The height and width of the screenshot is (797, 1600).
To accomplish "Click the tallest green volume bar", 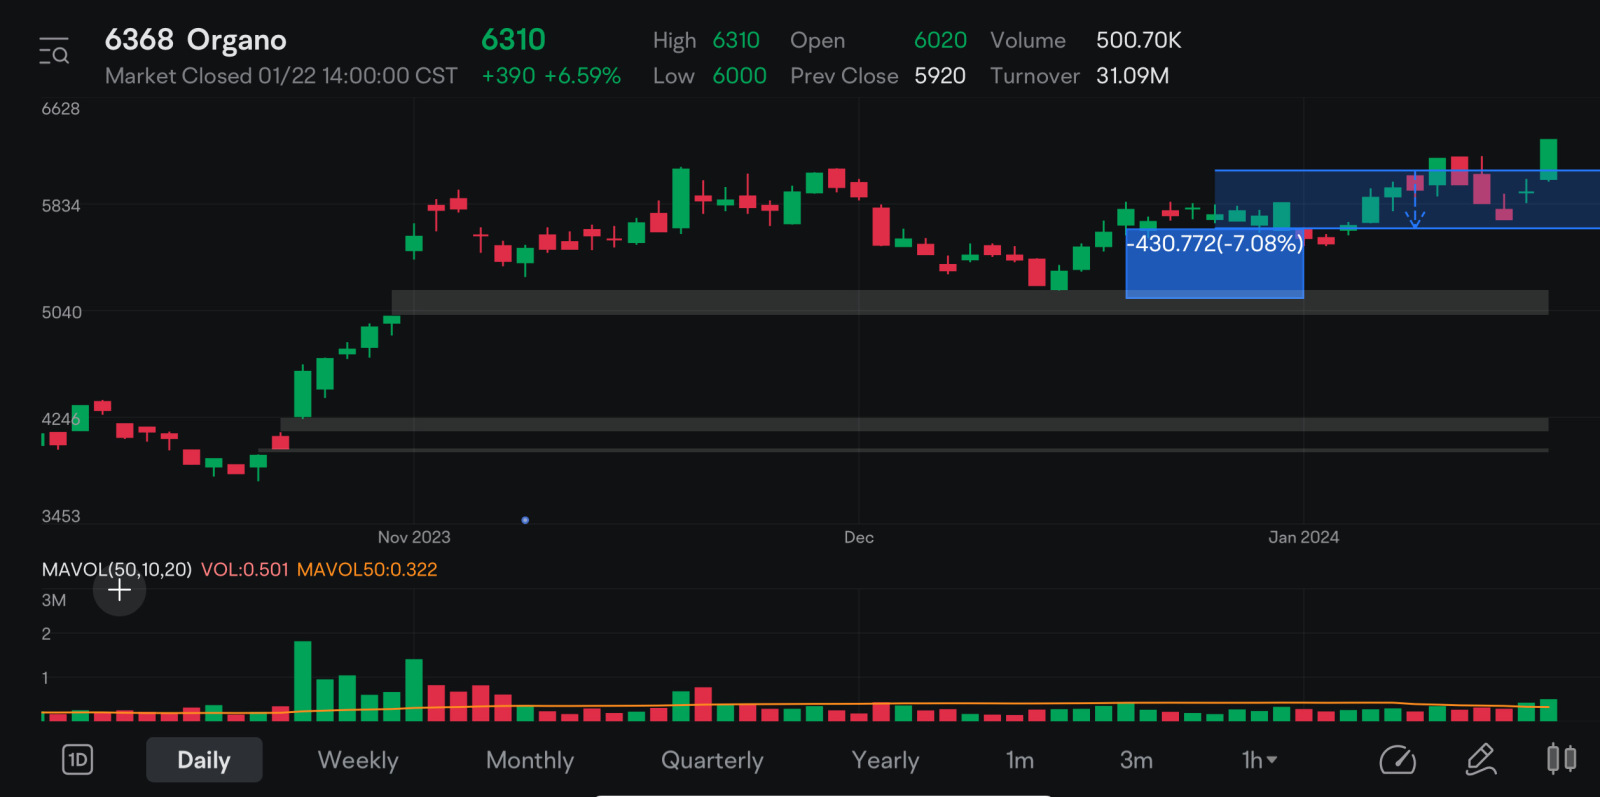I will point(303,681).
